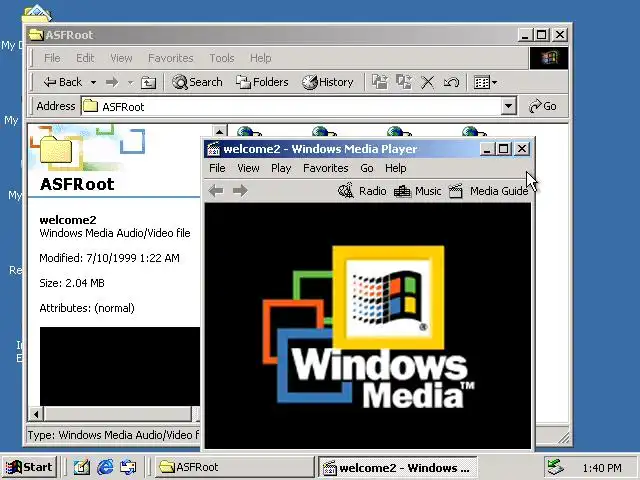Click the Size: 2.04 MB text
640x480 pixels.
point(72,283)
